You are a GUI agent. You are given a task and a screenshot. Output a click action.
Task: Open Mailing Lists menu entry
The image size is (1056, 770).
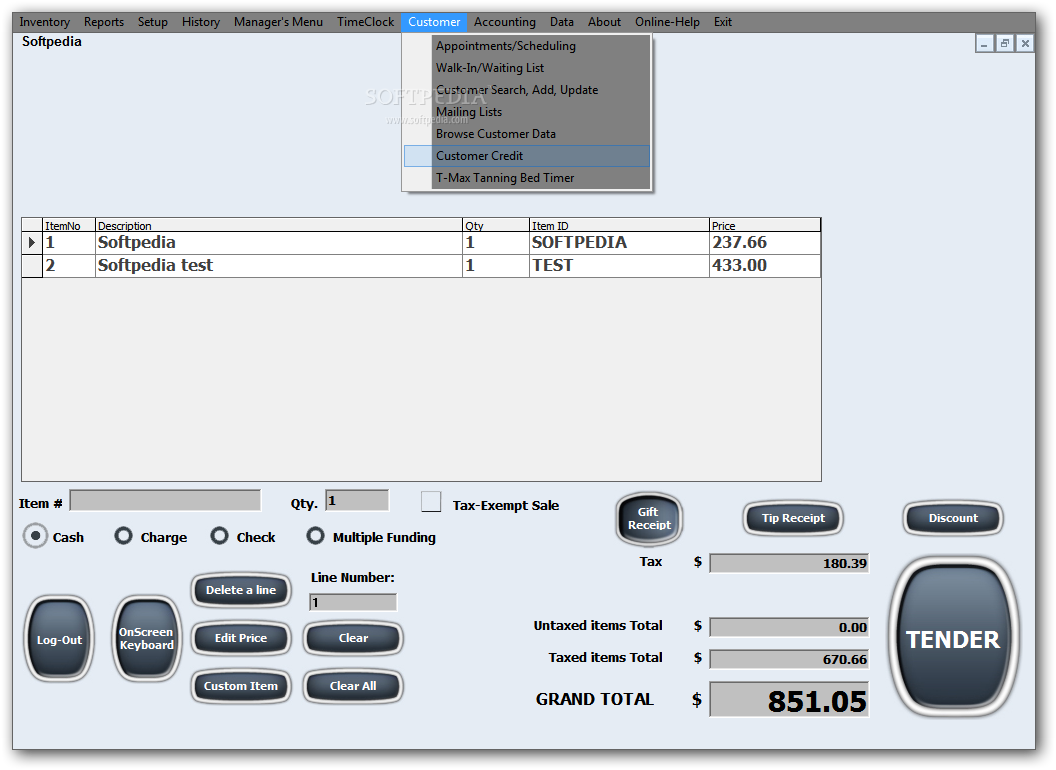point(527,112)
